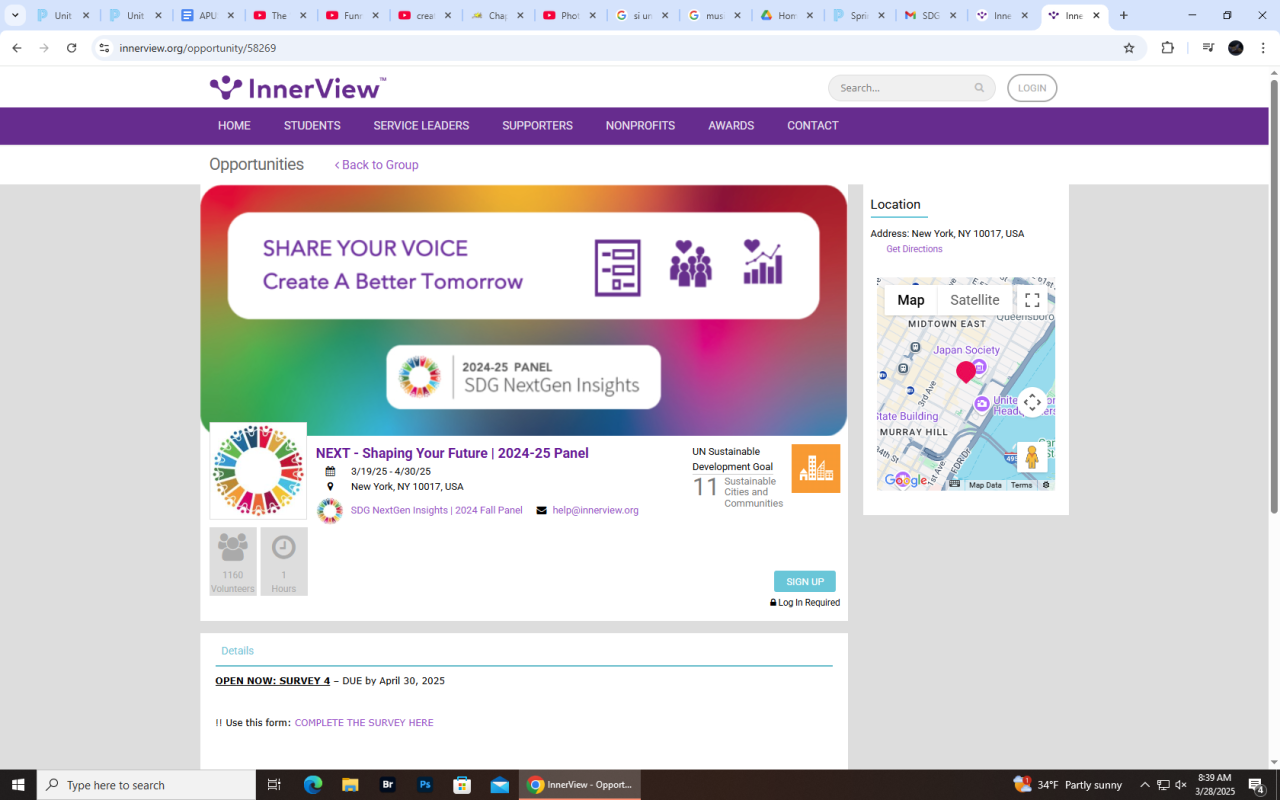The height and width of the screenshot is (800, 1280).
Task: Open Microsoft Store from the taskbar
Action: pos(462,785)
